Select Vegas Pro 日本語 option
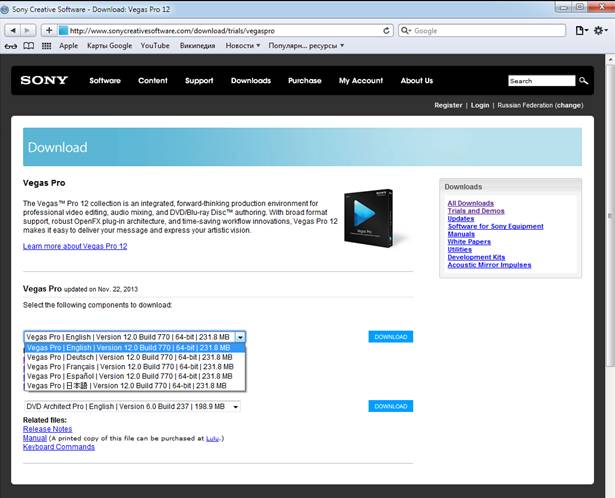 click(x=135, y=385)
